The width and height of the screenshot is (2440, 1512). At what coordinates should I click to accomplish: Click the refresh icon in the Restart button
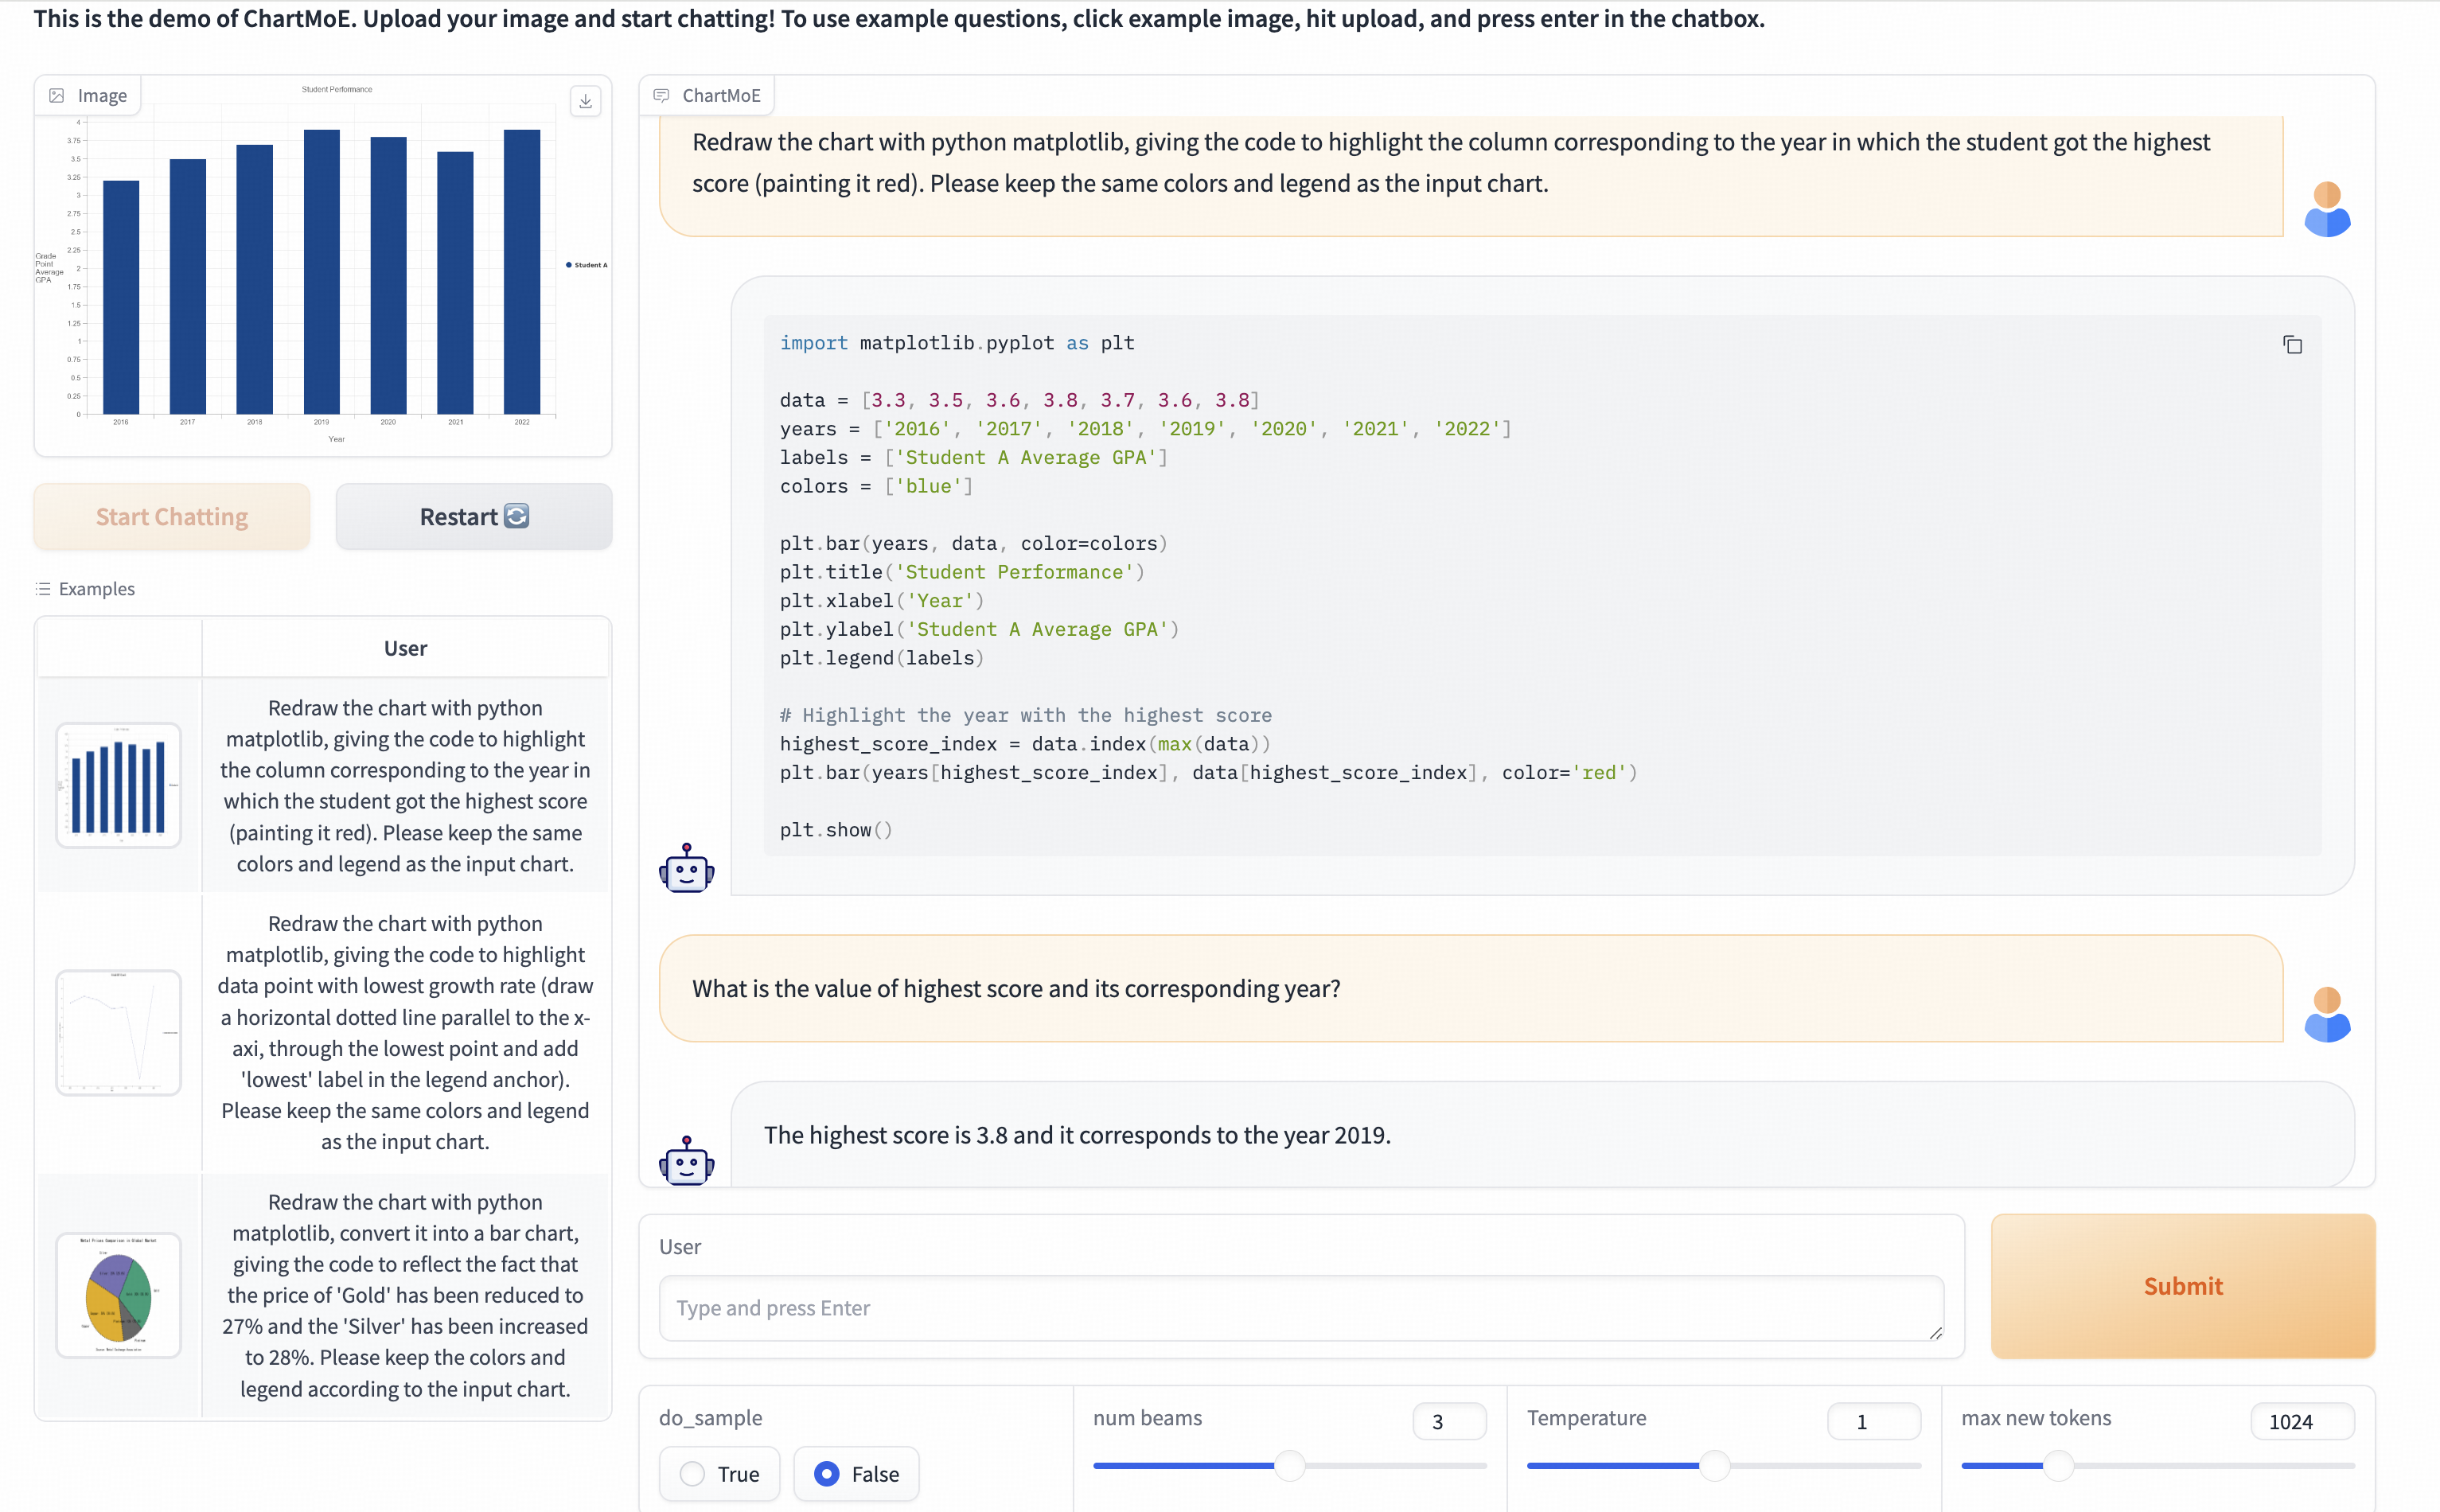pos(516,516)
